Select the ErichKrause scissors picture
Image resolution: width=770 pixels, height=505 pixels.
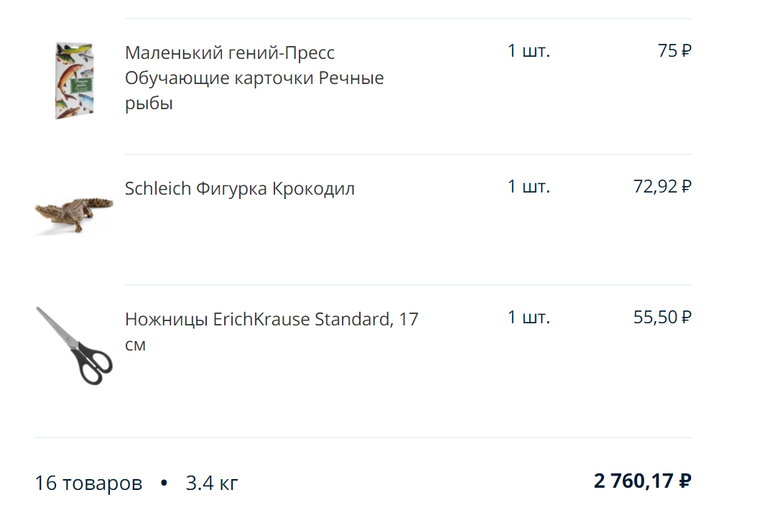pyautogui.click(x=74, y=345)
